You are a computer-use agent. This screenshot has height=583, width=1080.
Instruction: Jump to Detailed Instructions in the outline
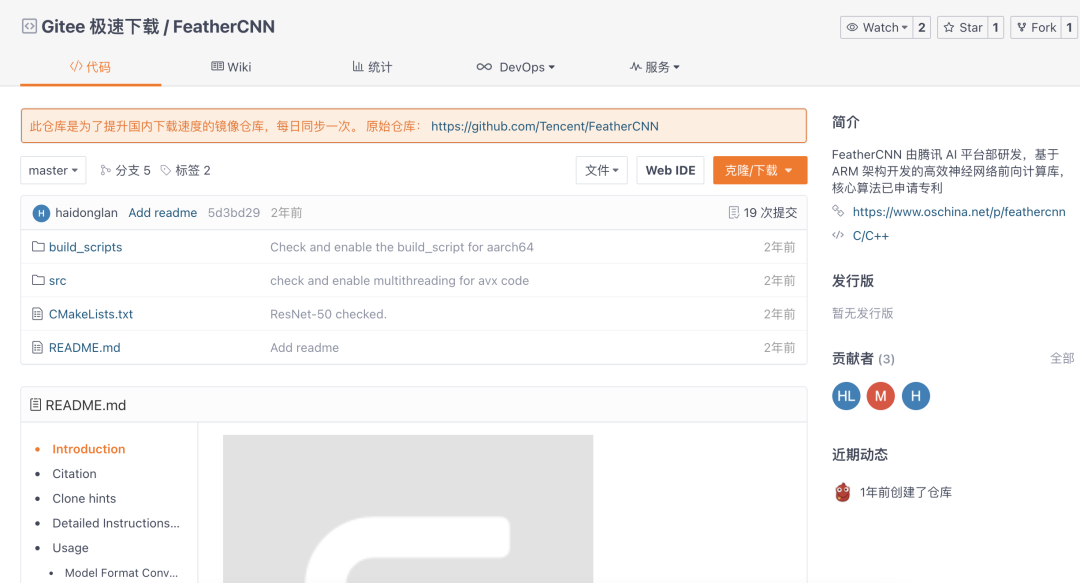[116, 523]
